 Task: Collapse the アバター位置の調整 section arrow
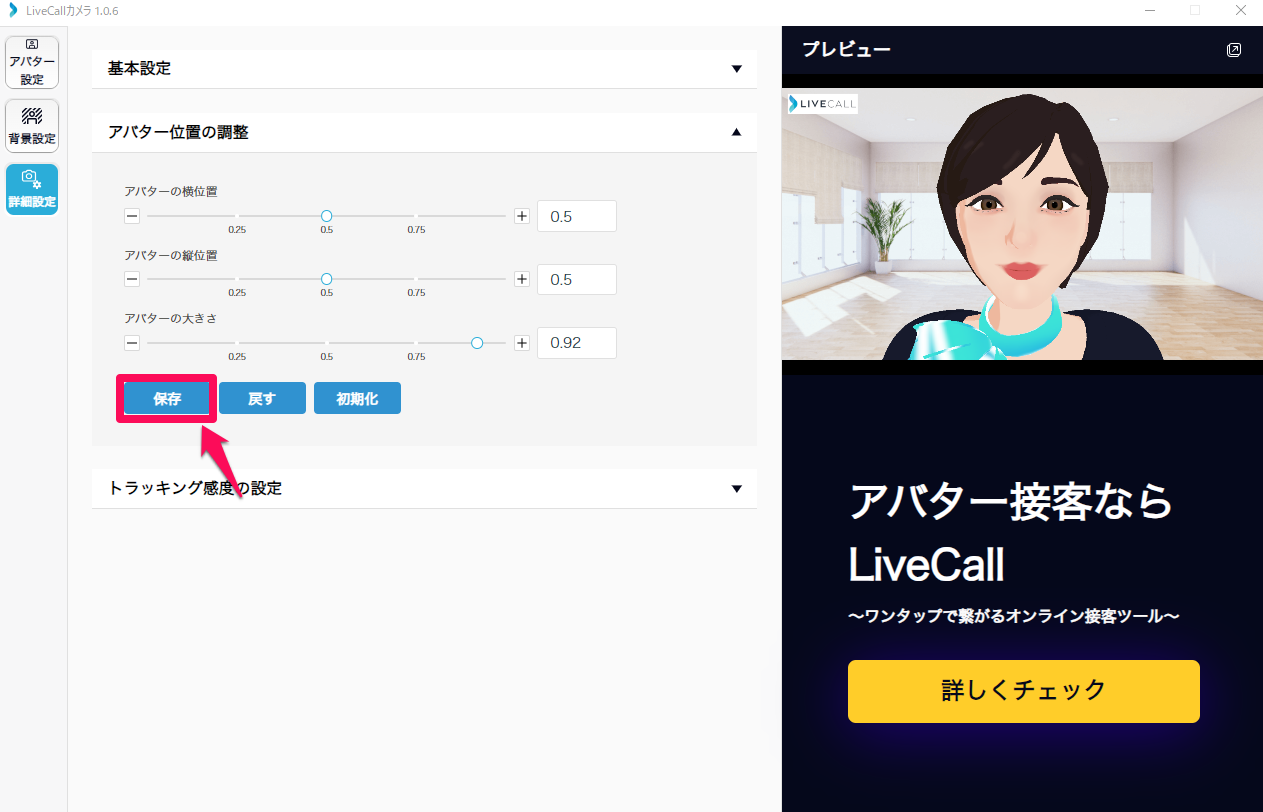coord(737,132)
